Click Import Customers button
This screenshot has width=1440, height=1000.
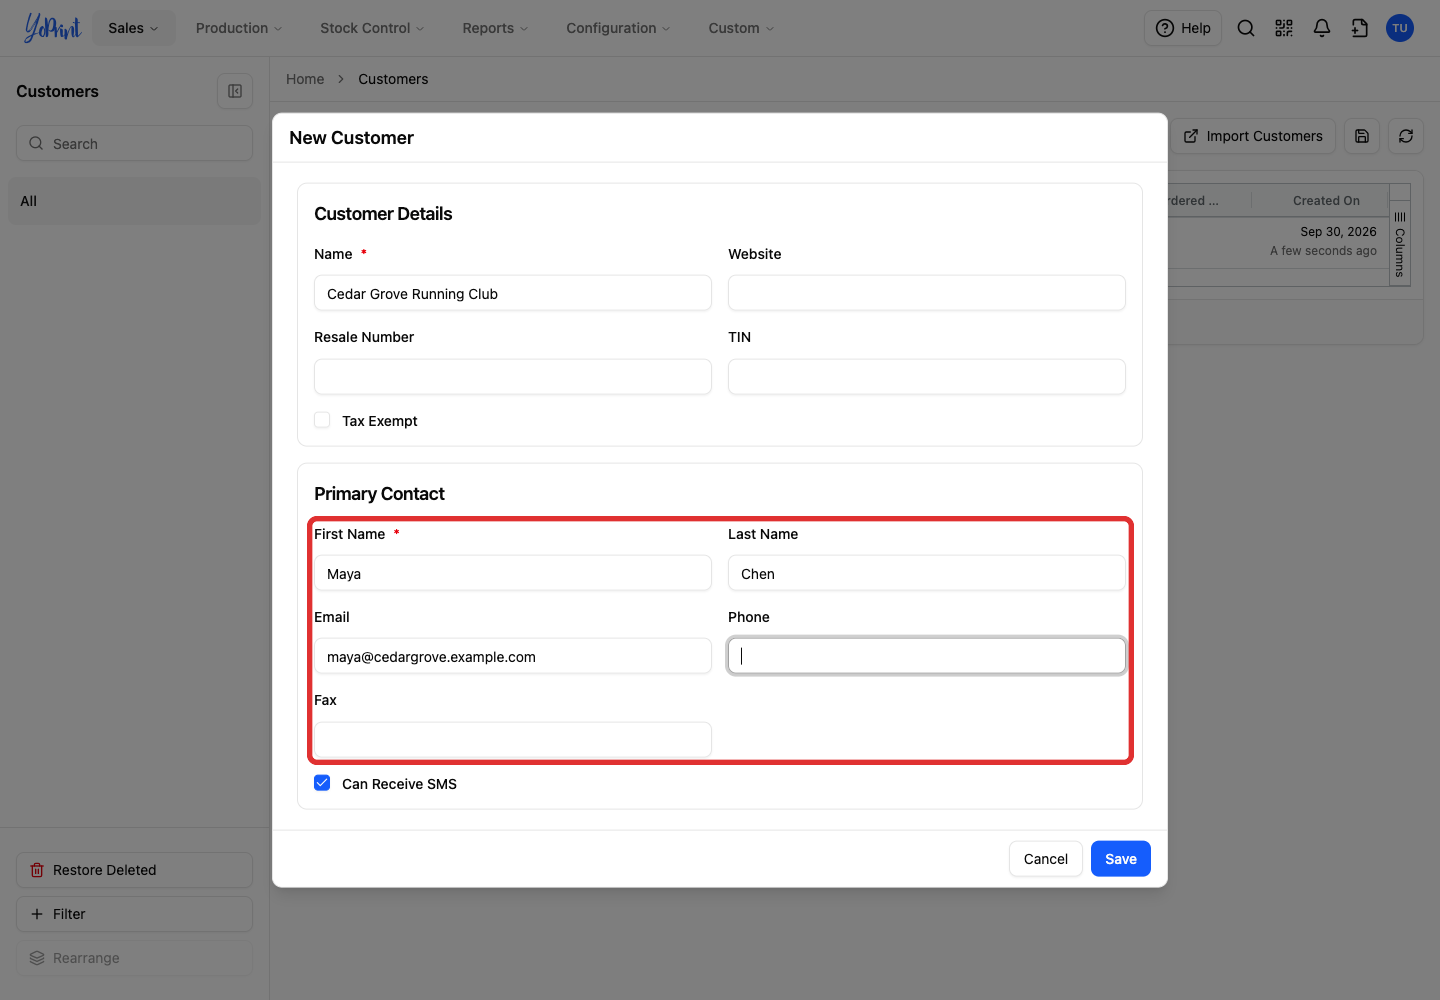coord(1254,136)
